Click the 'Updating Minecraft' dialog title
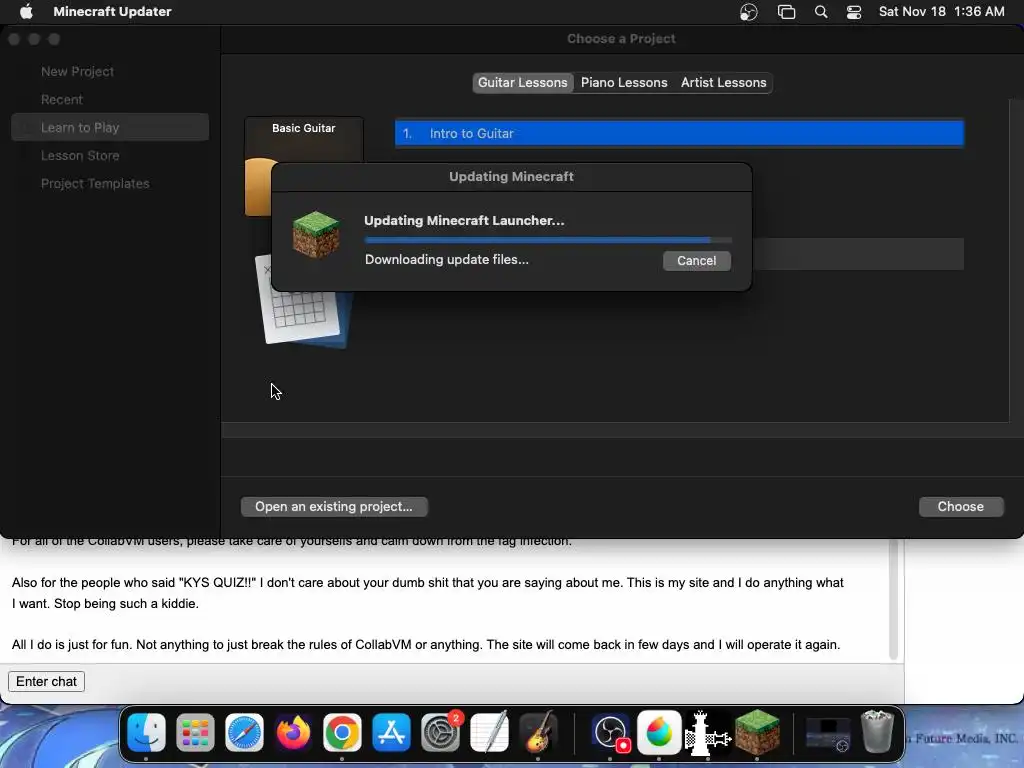Screen dimensions: 1024x768 point(511,176)
